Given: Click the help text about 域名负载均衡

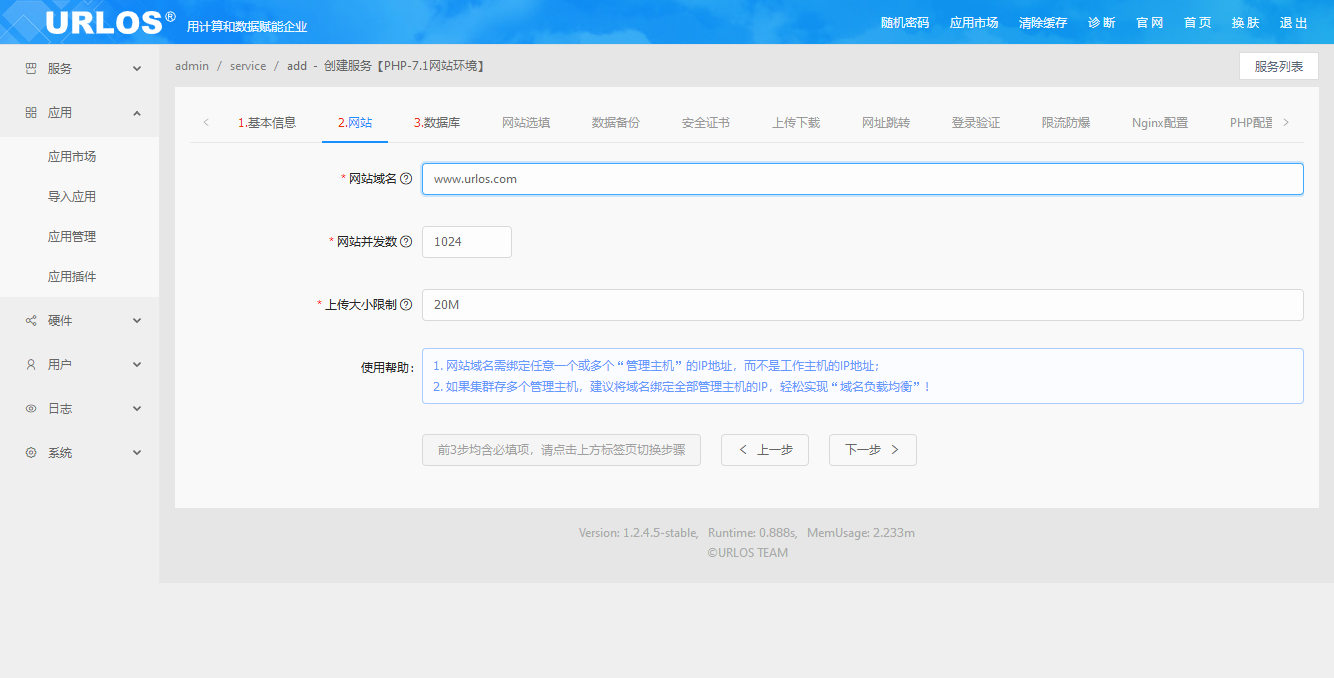Looking at the screenshot, I should pyautogui.click(x=682, y=387).
